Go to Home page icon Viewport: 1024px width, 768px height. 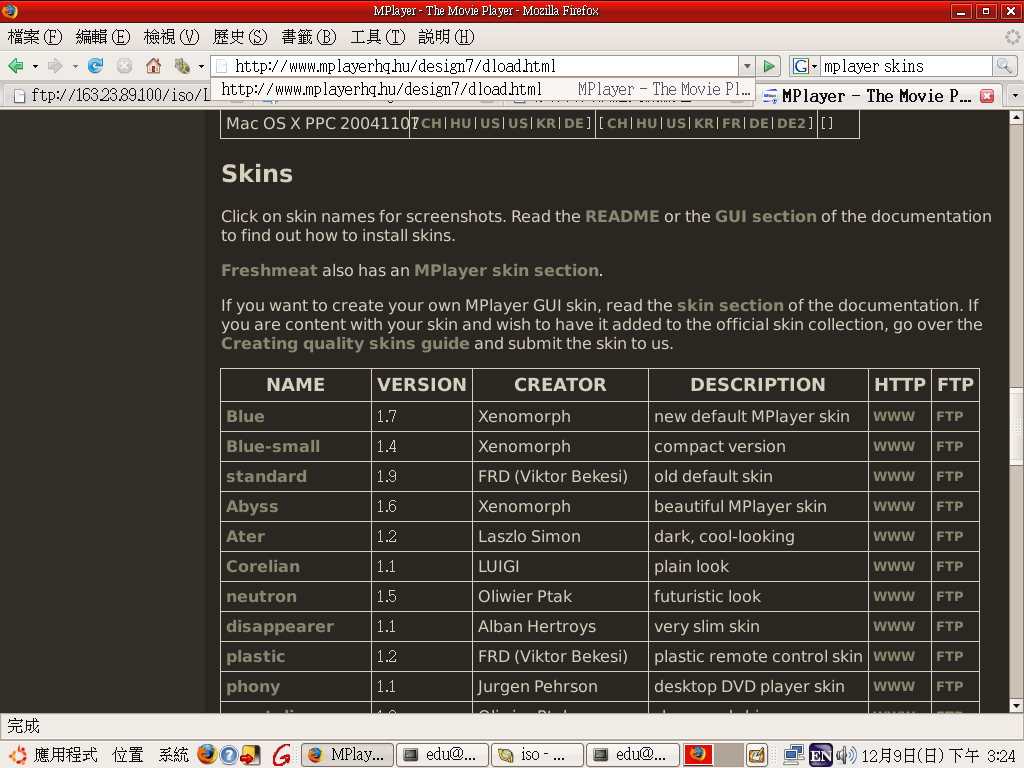[x=153, y=66]
